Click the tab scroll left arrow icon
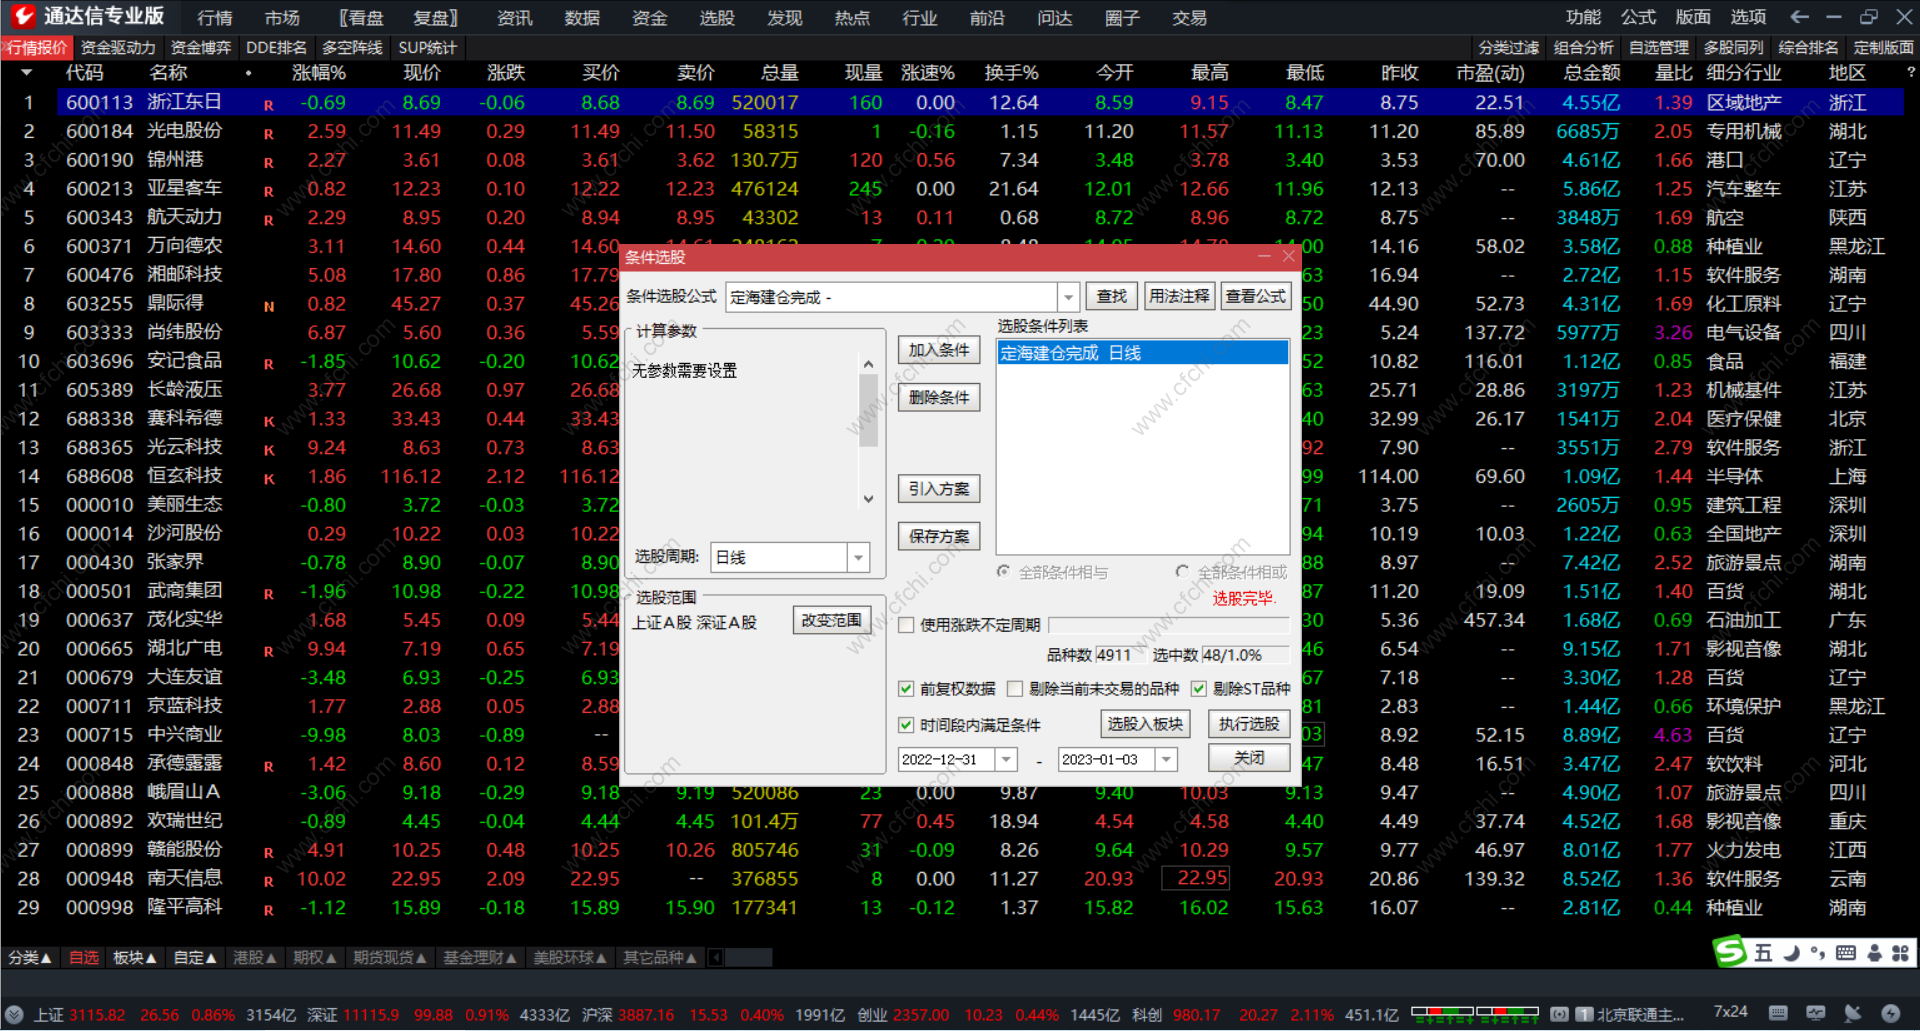 [716, 957]
